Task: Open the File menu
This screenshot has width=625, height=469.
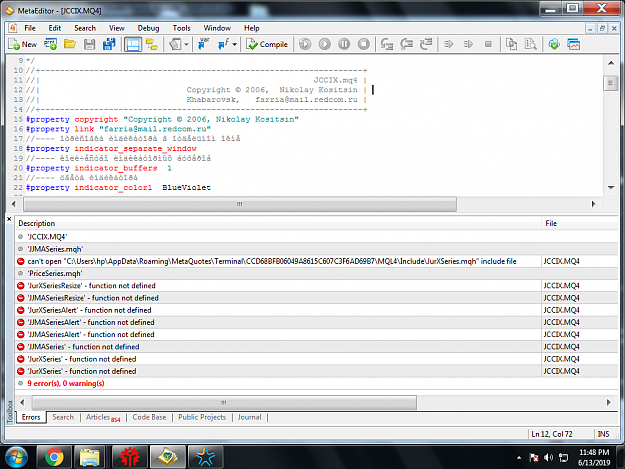Action: pos(30,28)
